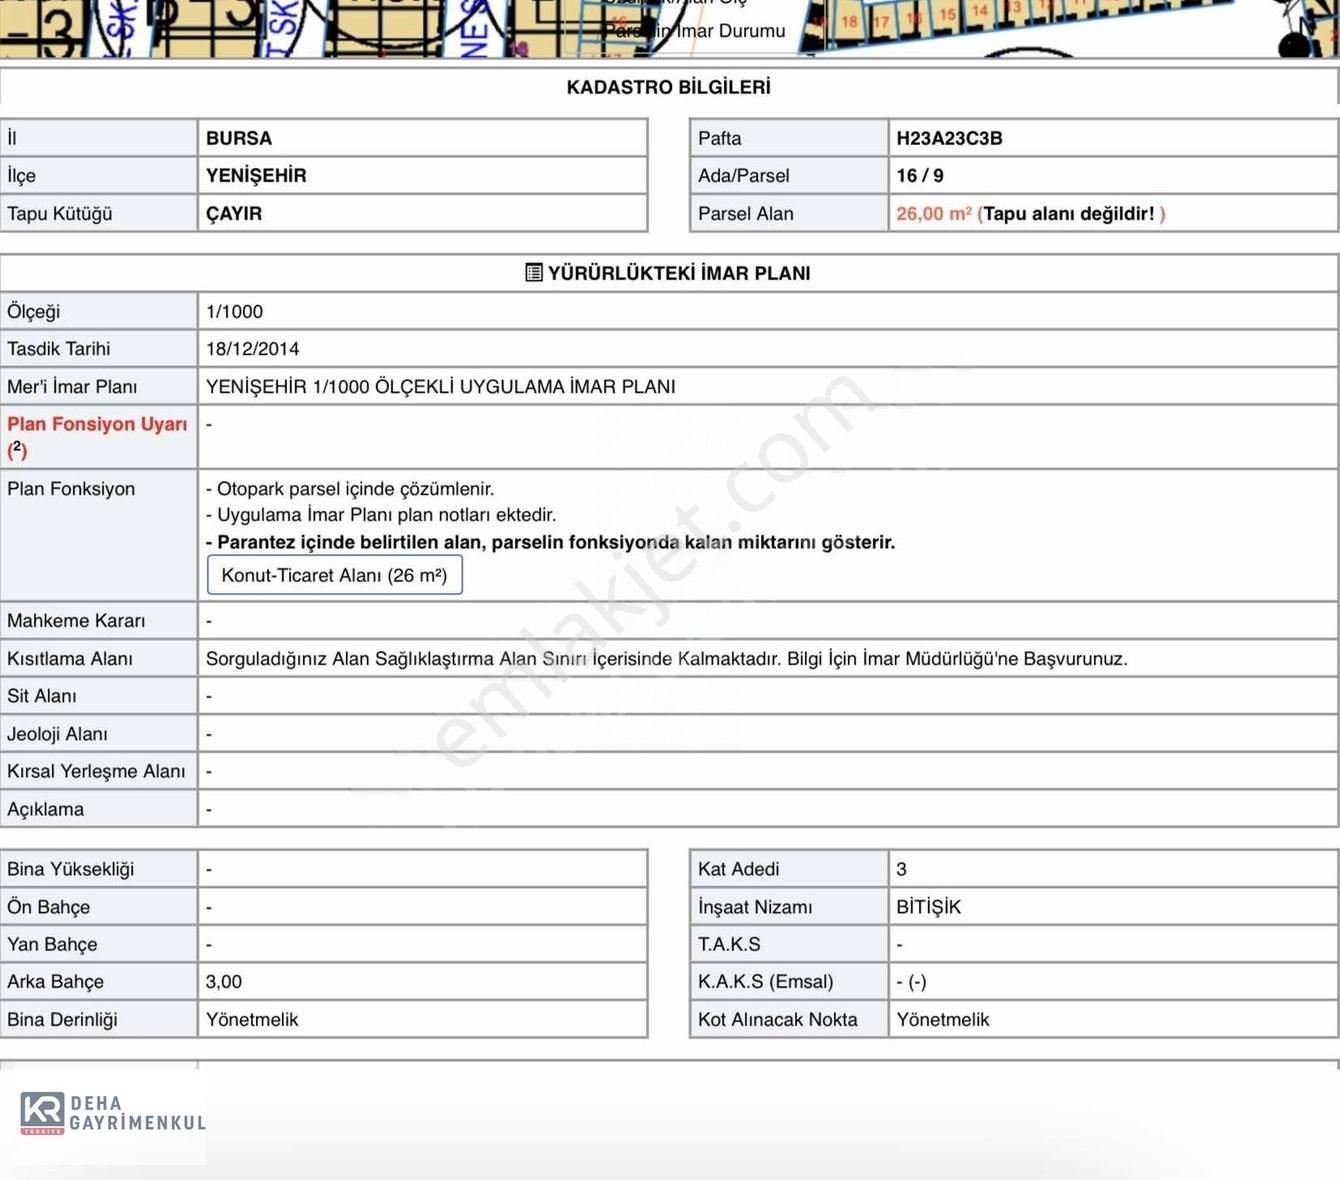
Task: Click the Tasdik Tarihi date 18/12/2014
Action: [252, 349]
